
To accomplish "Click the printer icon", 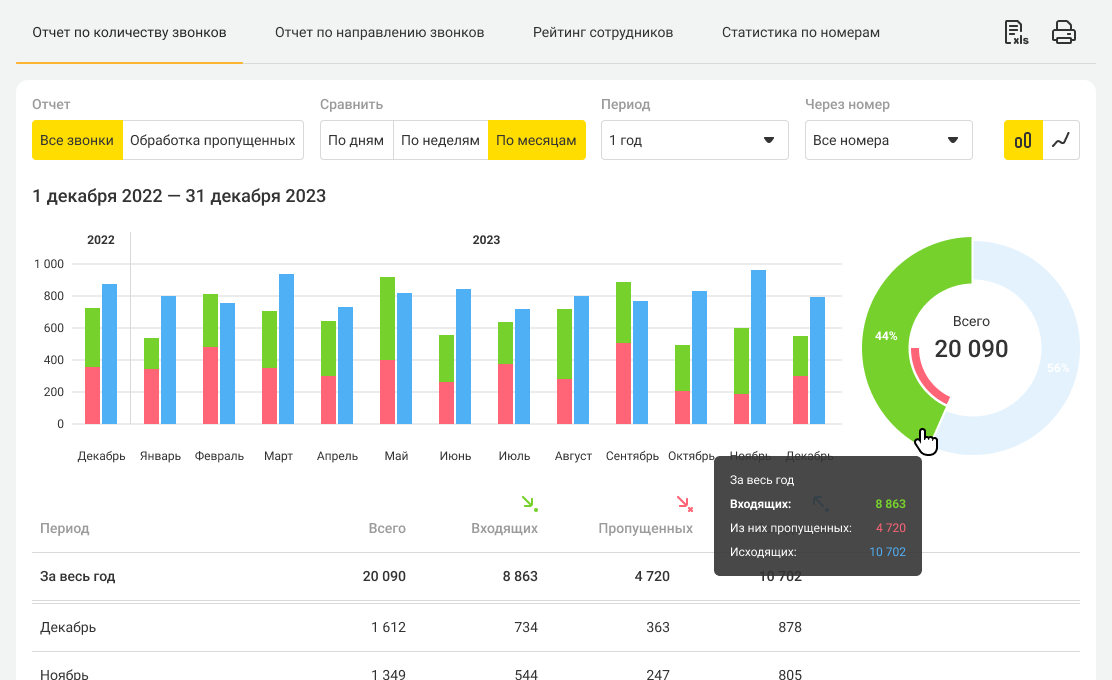I will [x=1064, y=33].
